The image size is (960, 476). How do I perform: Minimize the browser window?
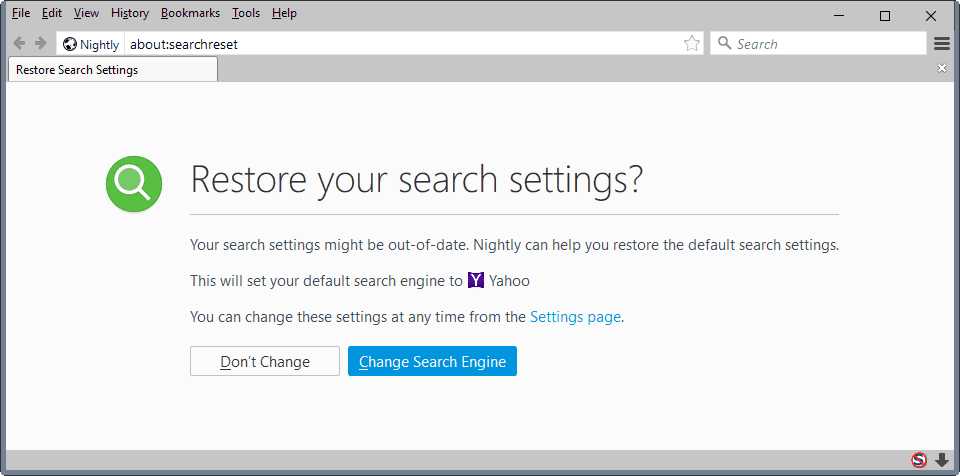pyautogui.click(x=838, y=16)
